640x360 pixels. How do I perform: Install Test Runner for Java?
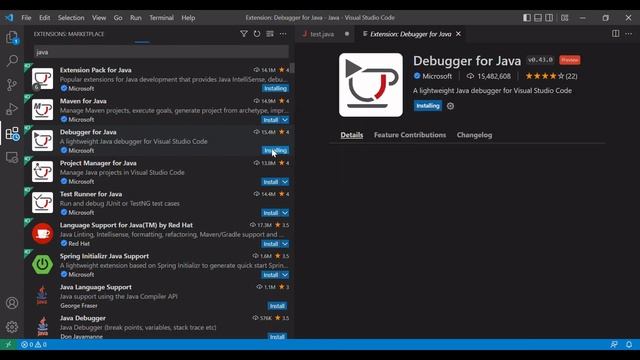point(271,213)
